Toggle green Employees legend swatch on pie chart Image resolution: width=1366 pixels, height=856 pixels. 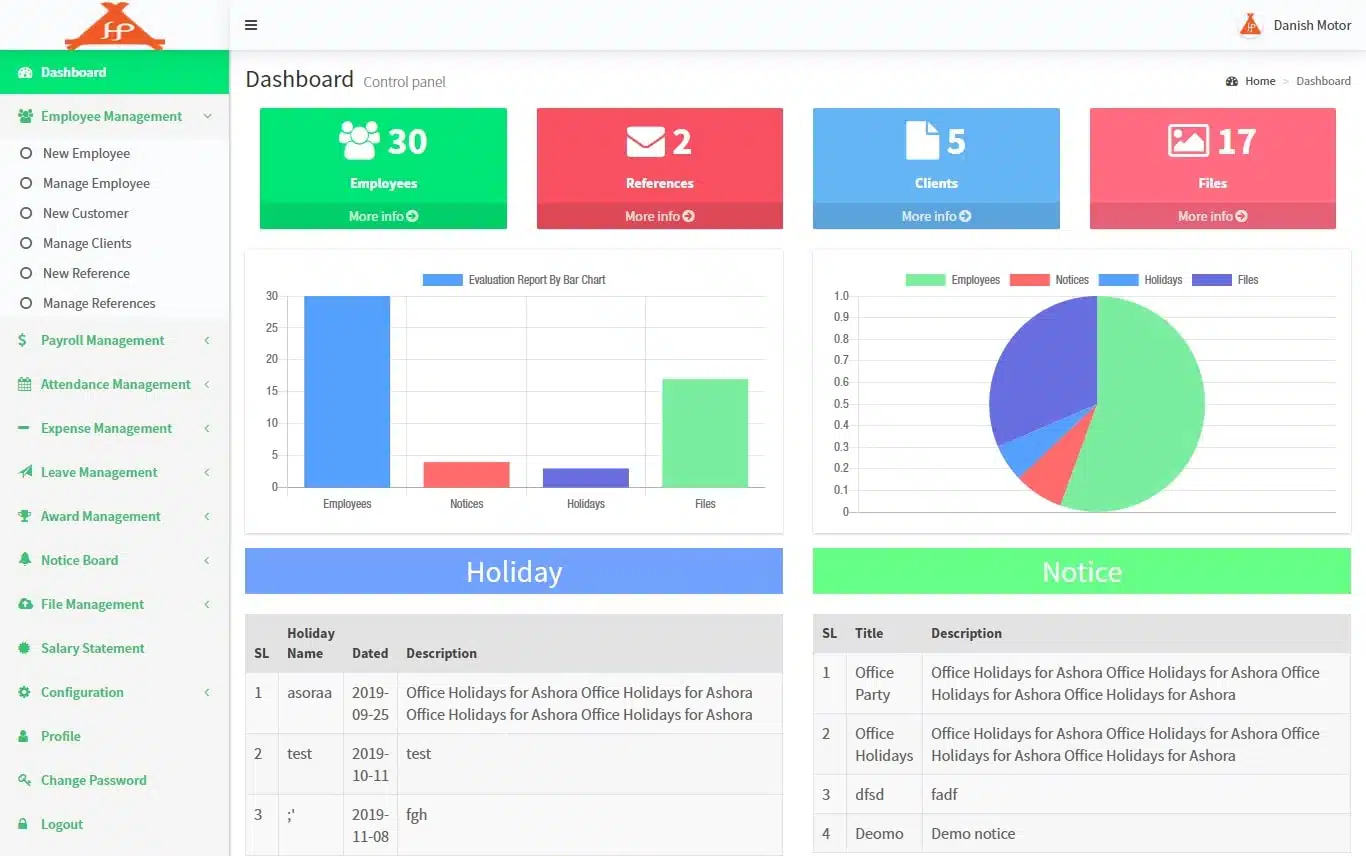pyautogui.click(x=925, y=280)
